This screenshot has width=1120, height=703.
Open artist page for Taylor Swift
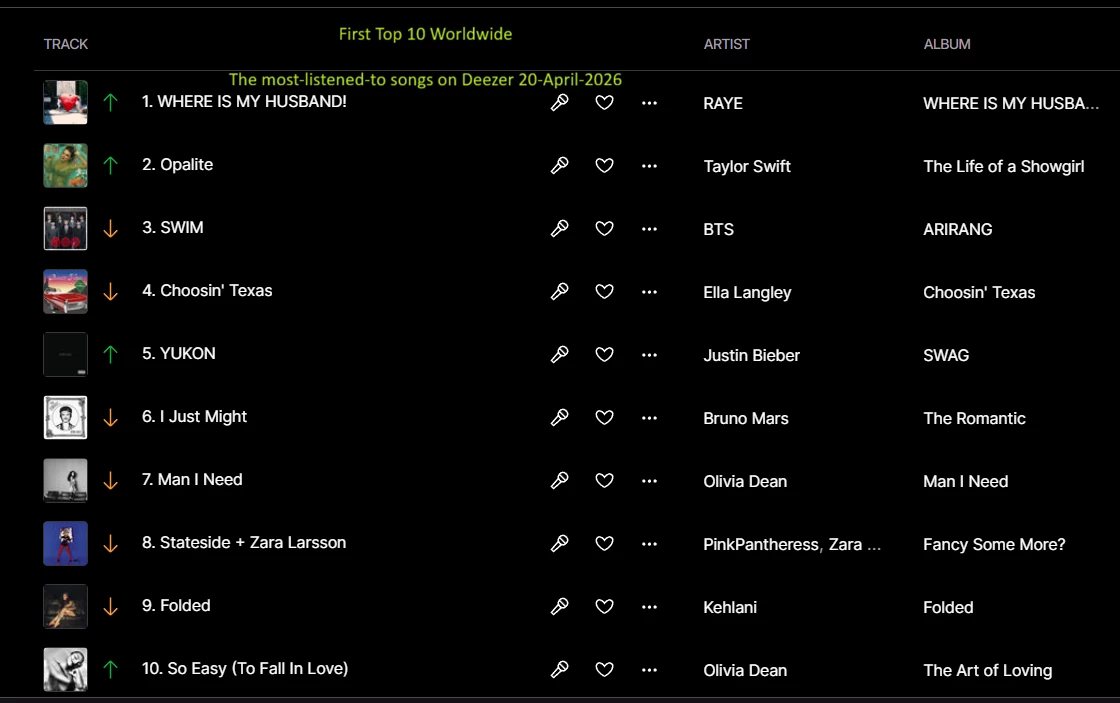(x=747, y=167)
